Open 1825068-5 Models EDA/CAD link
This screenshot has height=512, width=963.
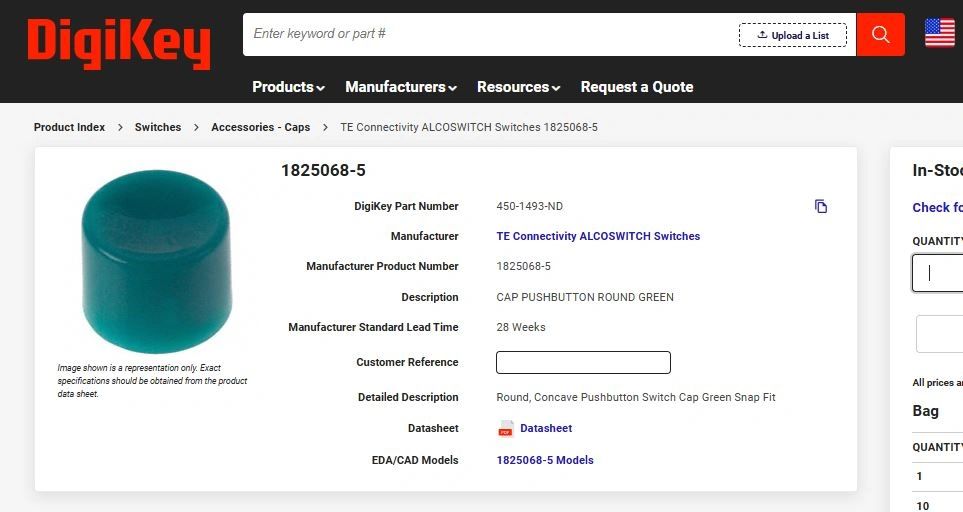(x=545, y=461)
